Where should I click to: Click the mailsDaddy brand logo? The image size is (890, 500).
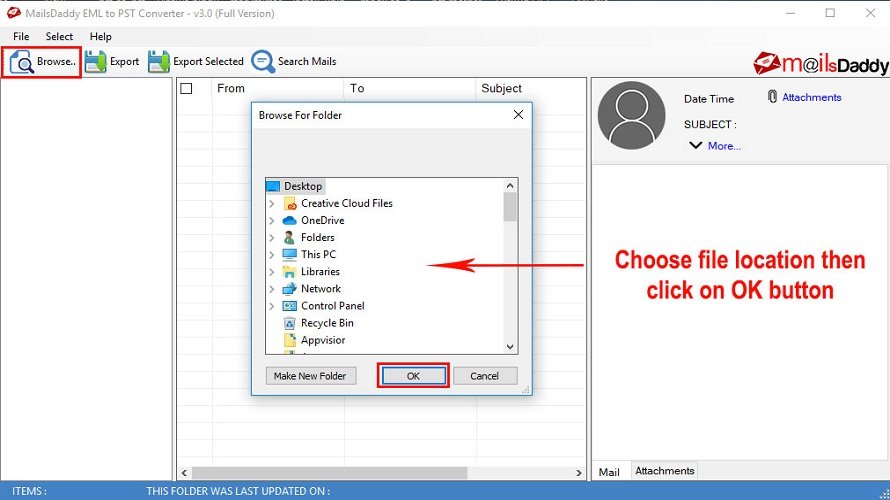click(x=821, y=63)
